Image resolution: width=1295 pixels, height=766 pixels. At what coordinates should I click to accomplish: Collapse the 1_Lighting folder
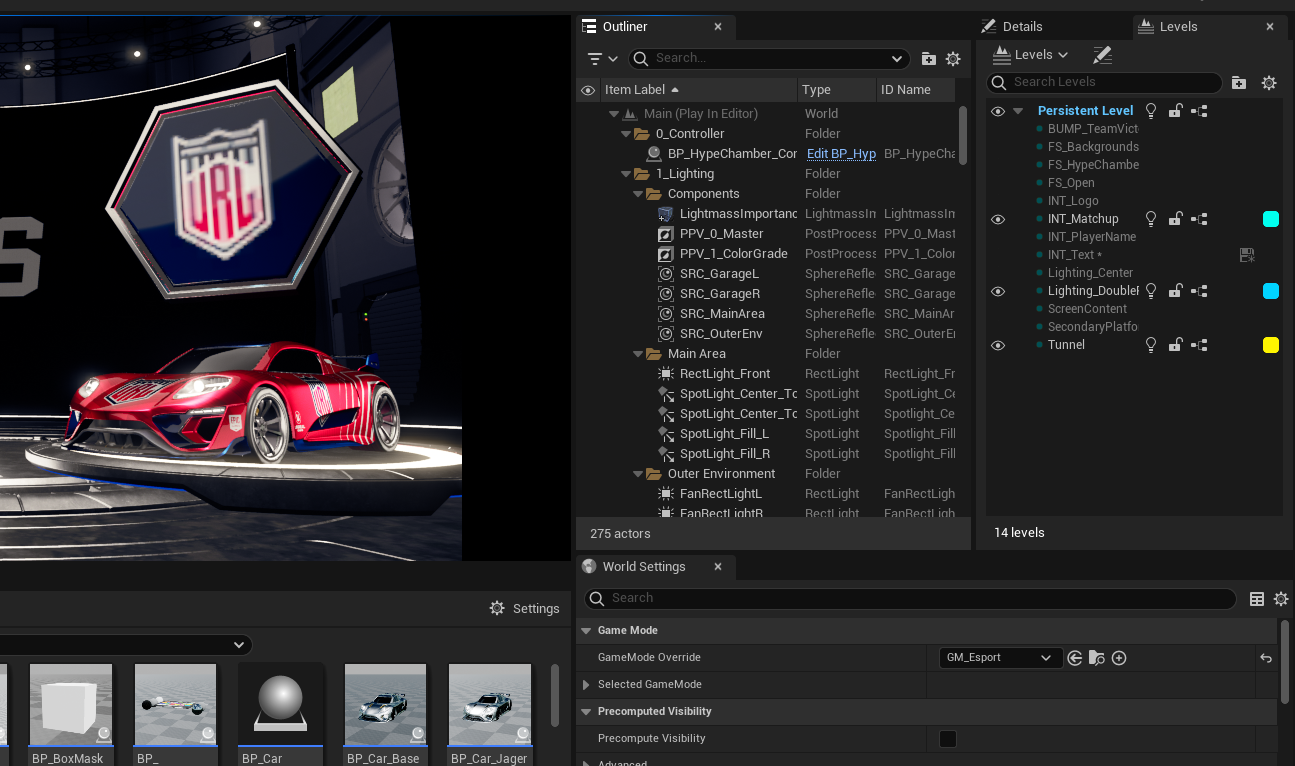point(626,174)
